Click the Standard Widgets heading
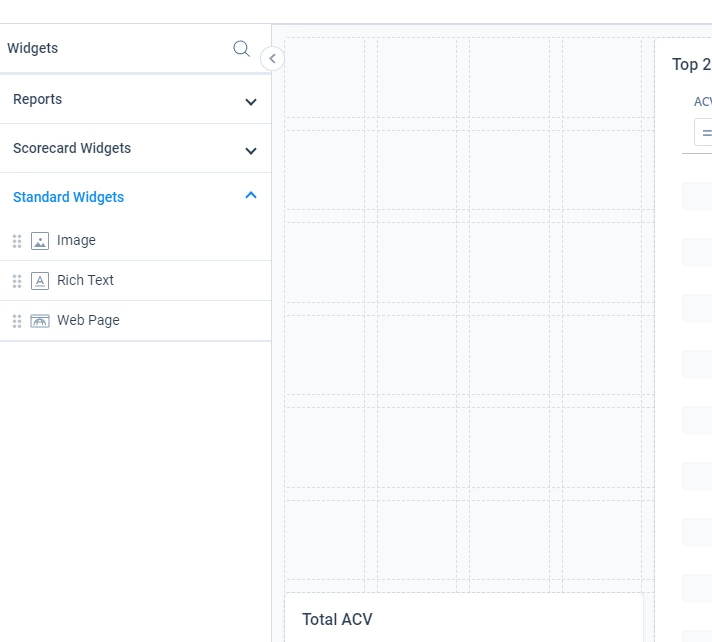 click(x=69, y=197)
